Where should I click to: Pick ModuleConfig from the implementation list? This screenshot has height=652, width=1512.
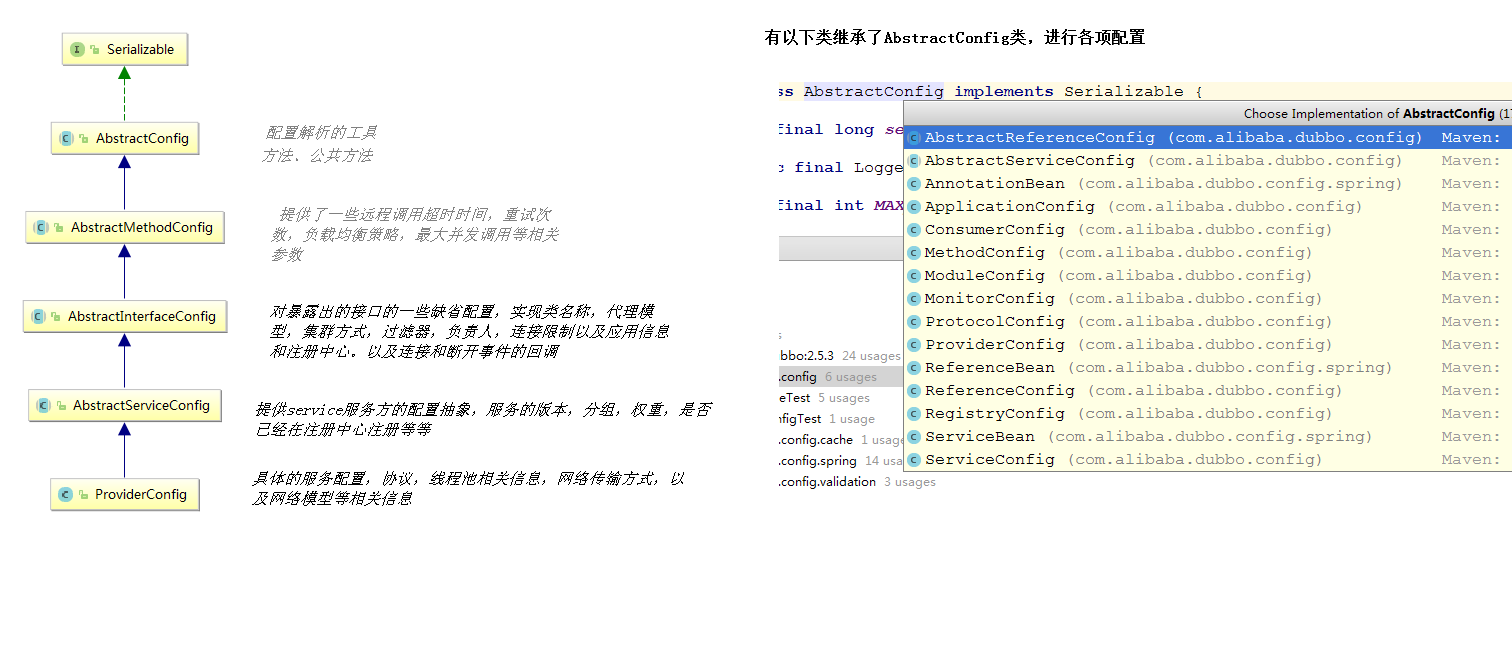[1207, 275]
